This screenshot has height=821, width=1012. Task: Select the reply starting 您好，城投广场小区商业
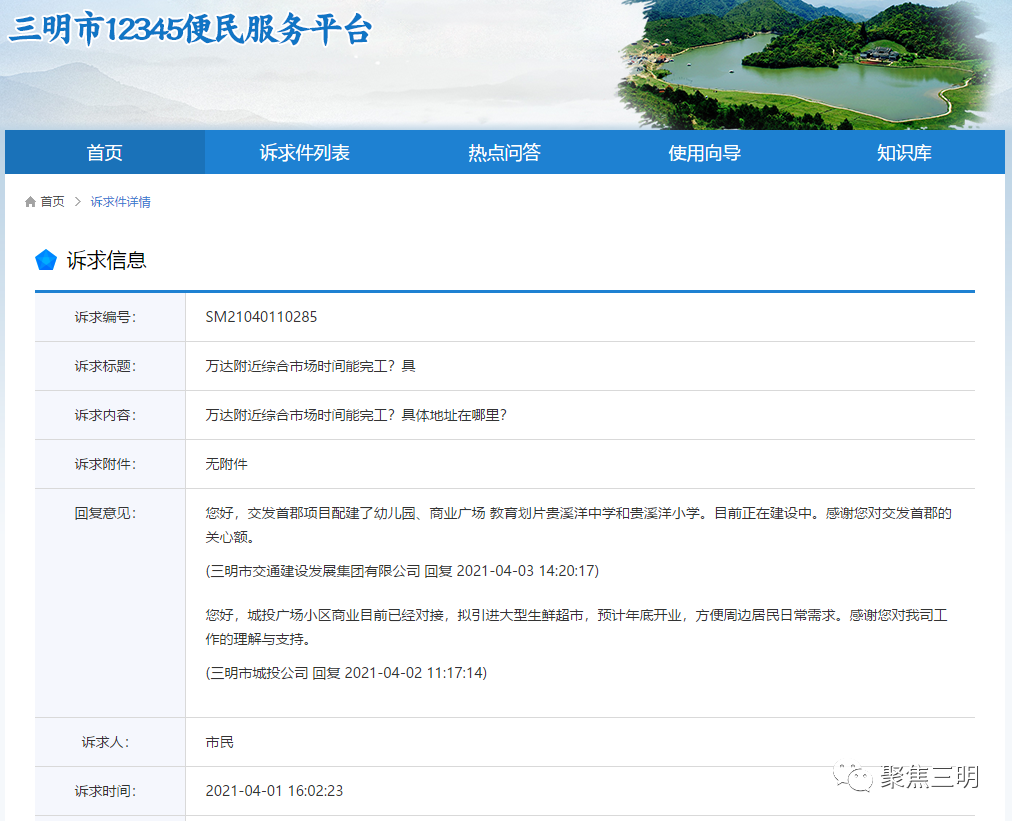(x=576, y=627)
